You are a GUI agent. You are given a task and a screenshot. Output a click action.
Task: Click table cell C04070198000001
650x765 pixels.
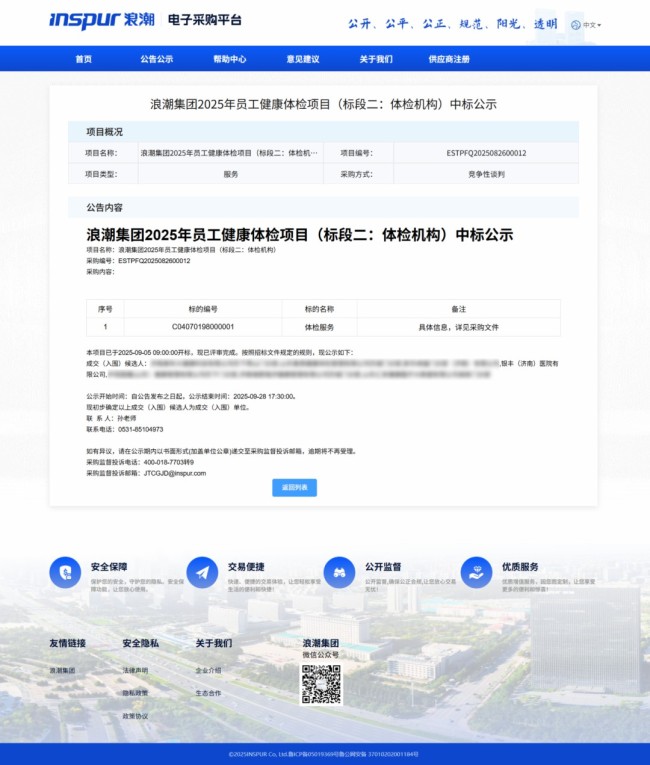[x=203, y=327]
